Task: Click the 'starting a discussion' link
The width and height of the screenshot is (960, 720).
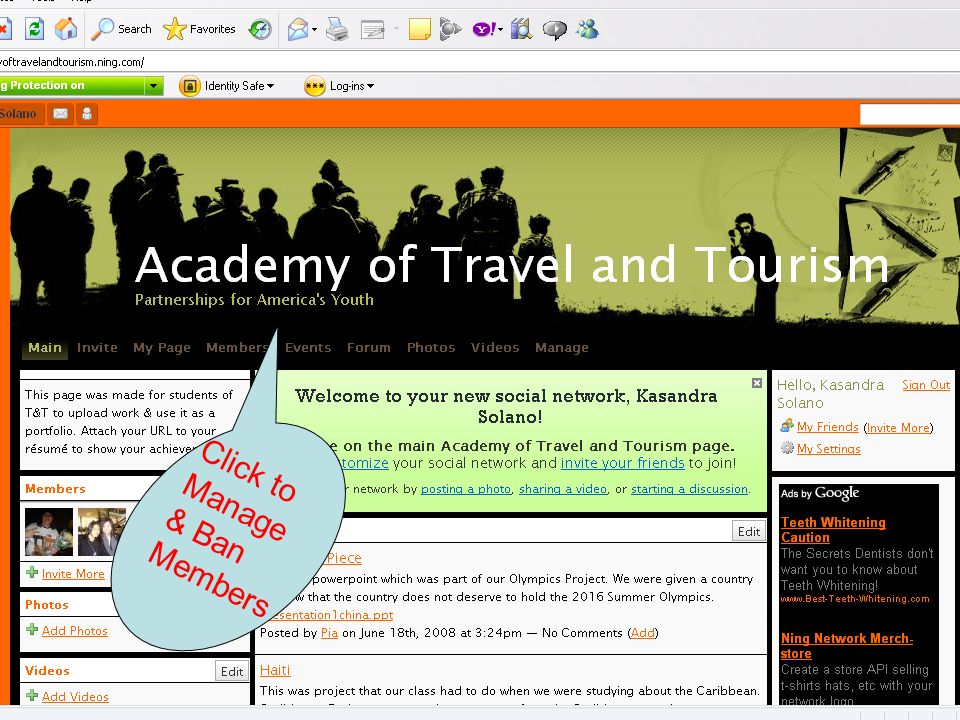Action: tap(689, 489)
